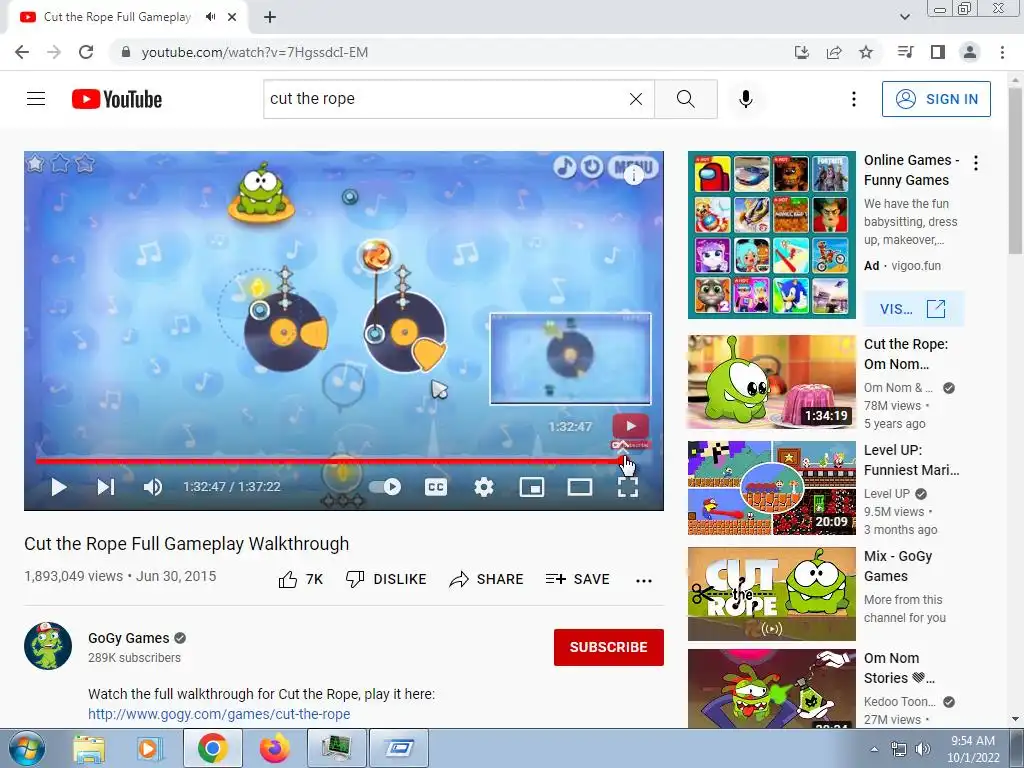Image resolution: width=1024 pixels, height=768 pixels.
Task: Open Windows Media Player taskbar icon
Action: [x=150, y=748]
